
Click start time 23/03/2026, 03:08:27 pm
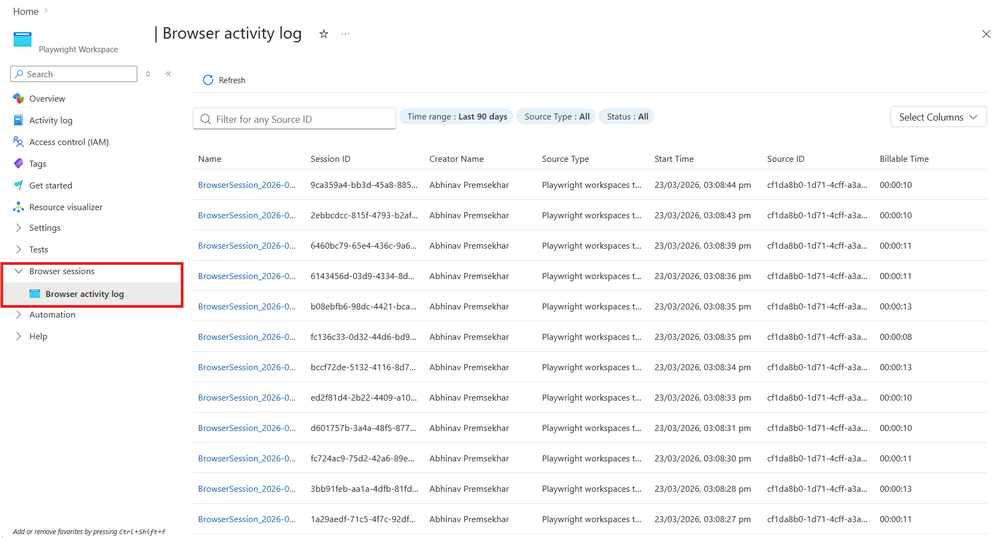(703, 519)
